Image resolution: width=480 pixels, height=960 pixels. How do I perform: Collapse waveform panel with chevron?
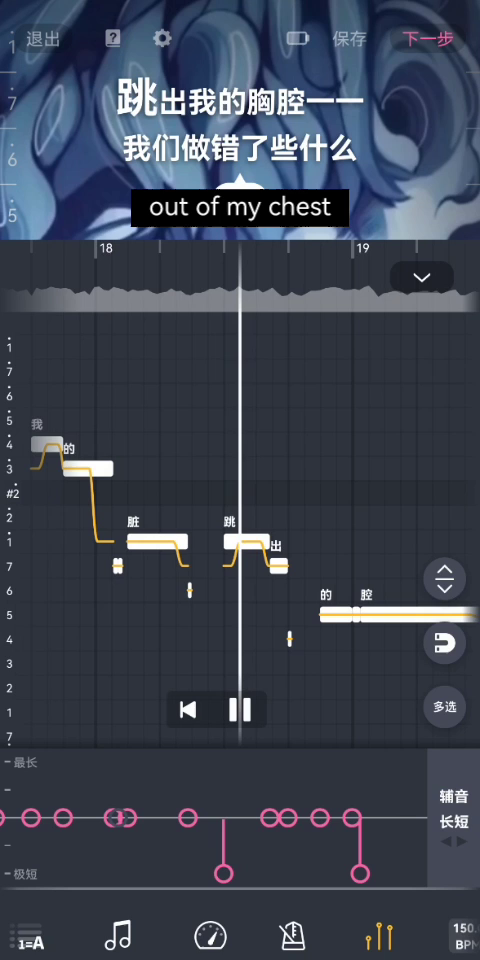coord(422,277)
